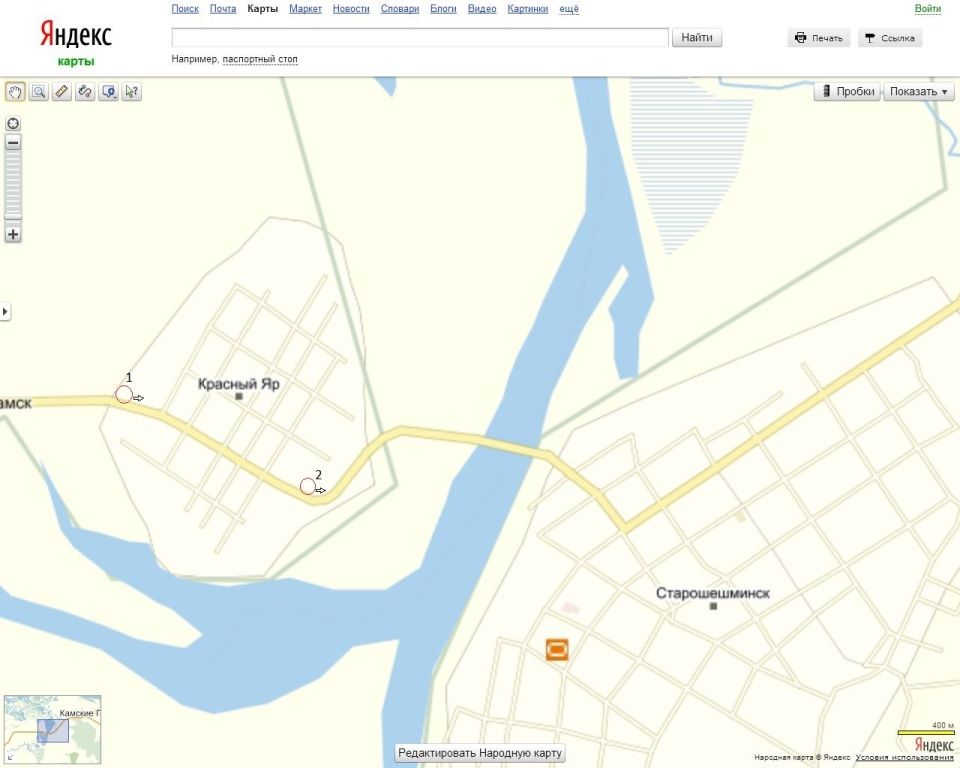960x768 pixels.
Task: Select the hand pan tool
Action: coord(15,92)
